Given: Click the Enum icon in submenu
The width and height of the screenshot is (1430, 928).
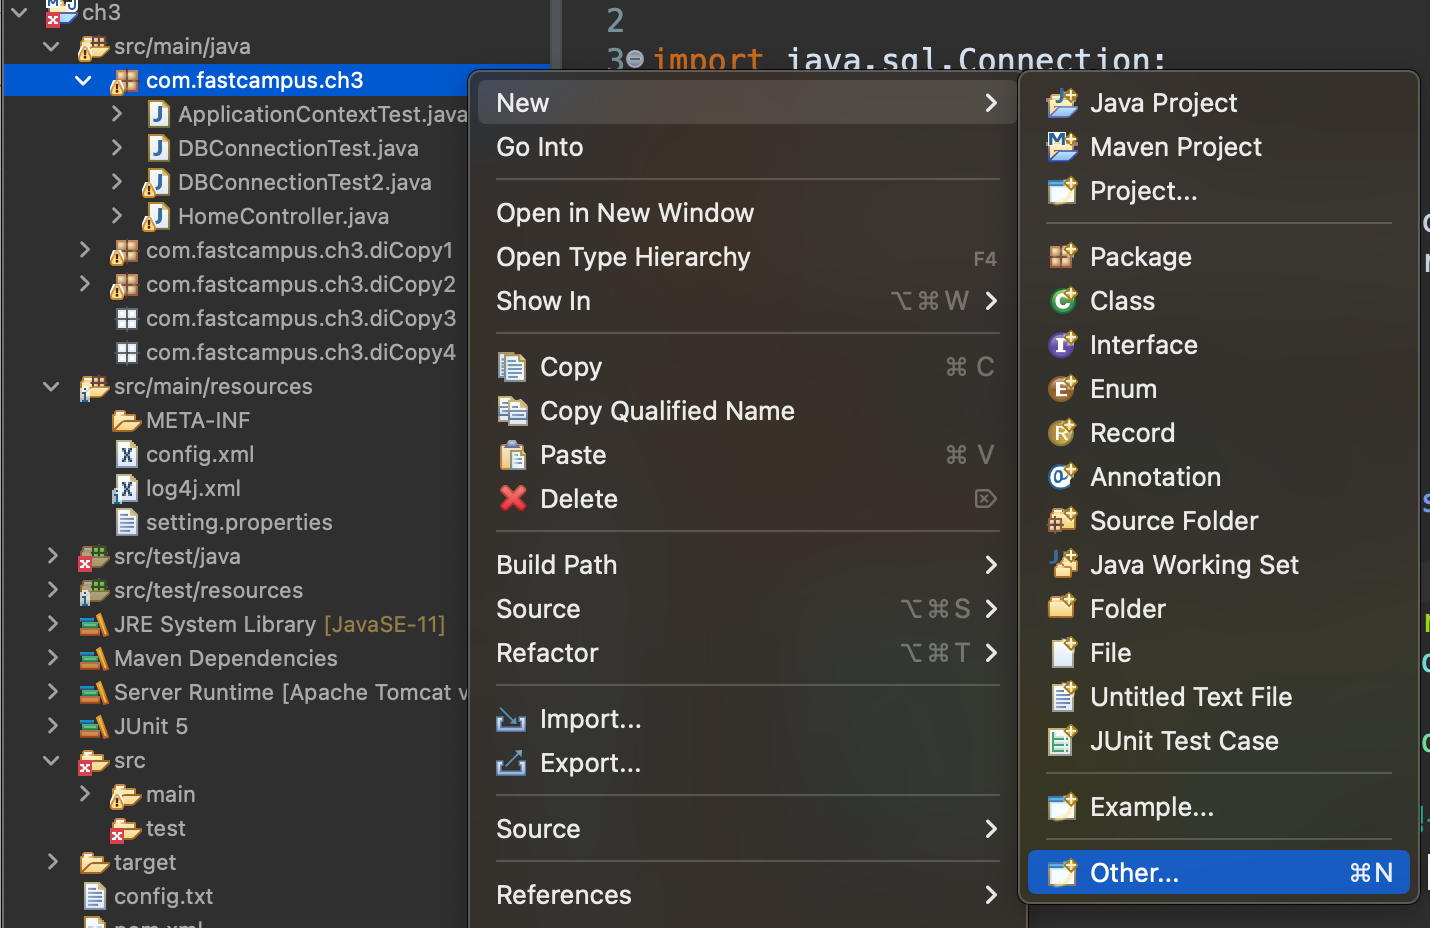Looking at the screenshot, I should coord(1062,389).
